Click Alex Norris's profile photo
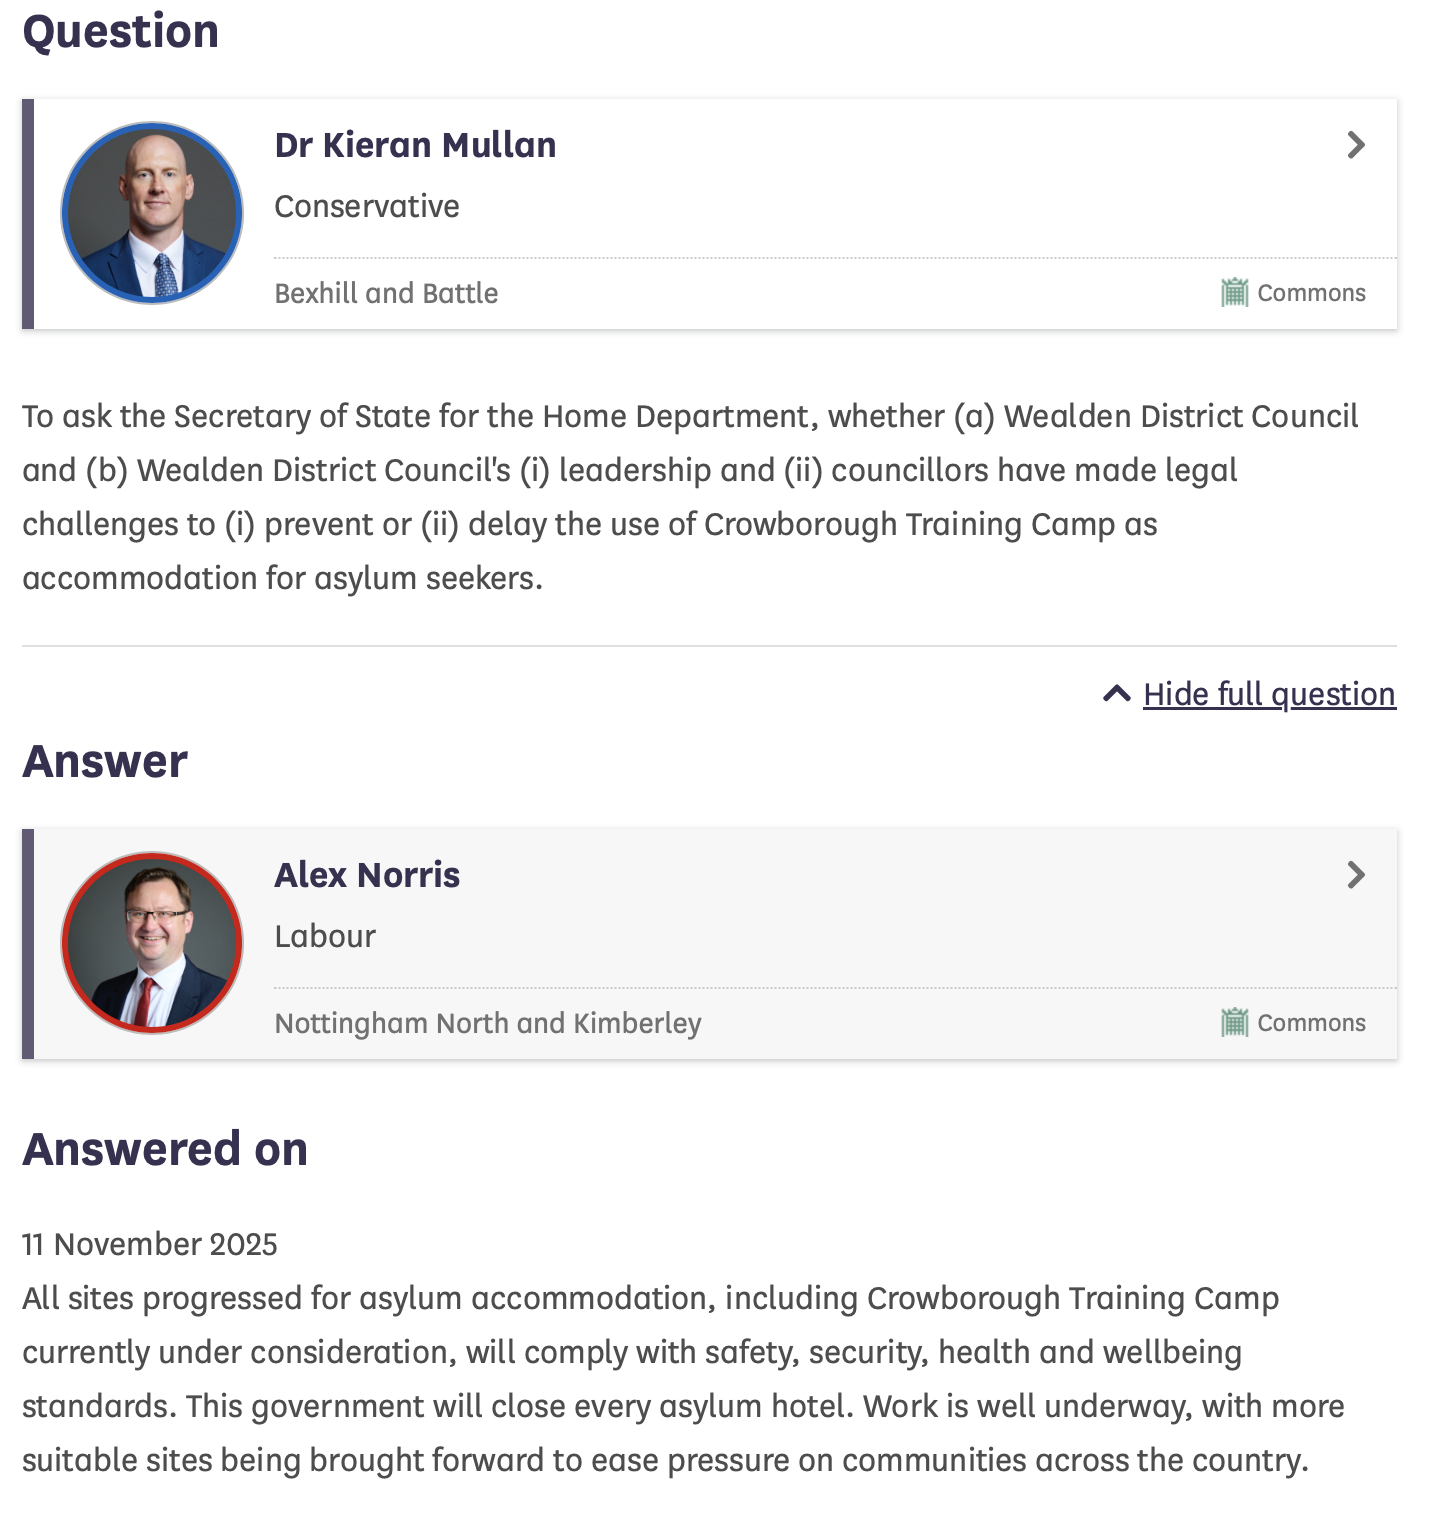The image size is (1444, 1519). coord(152,942)
